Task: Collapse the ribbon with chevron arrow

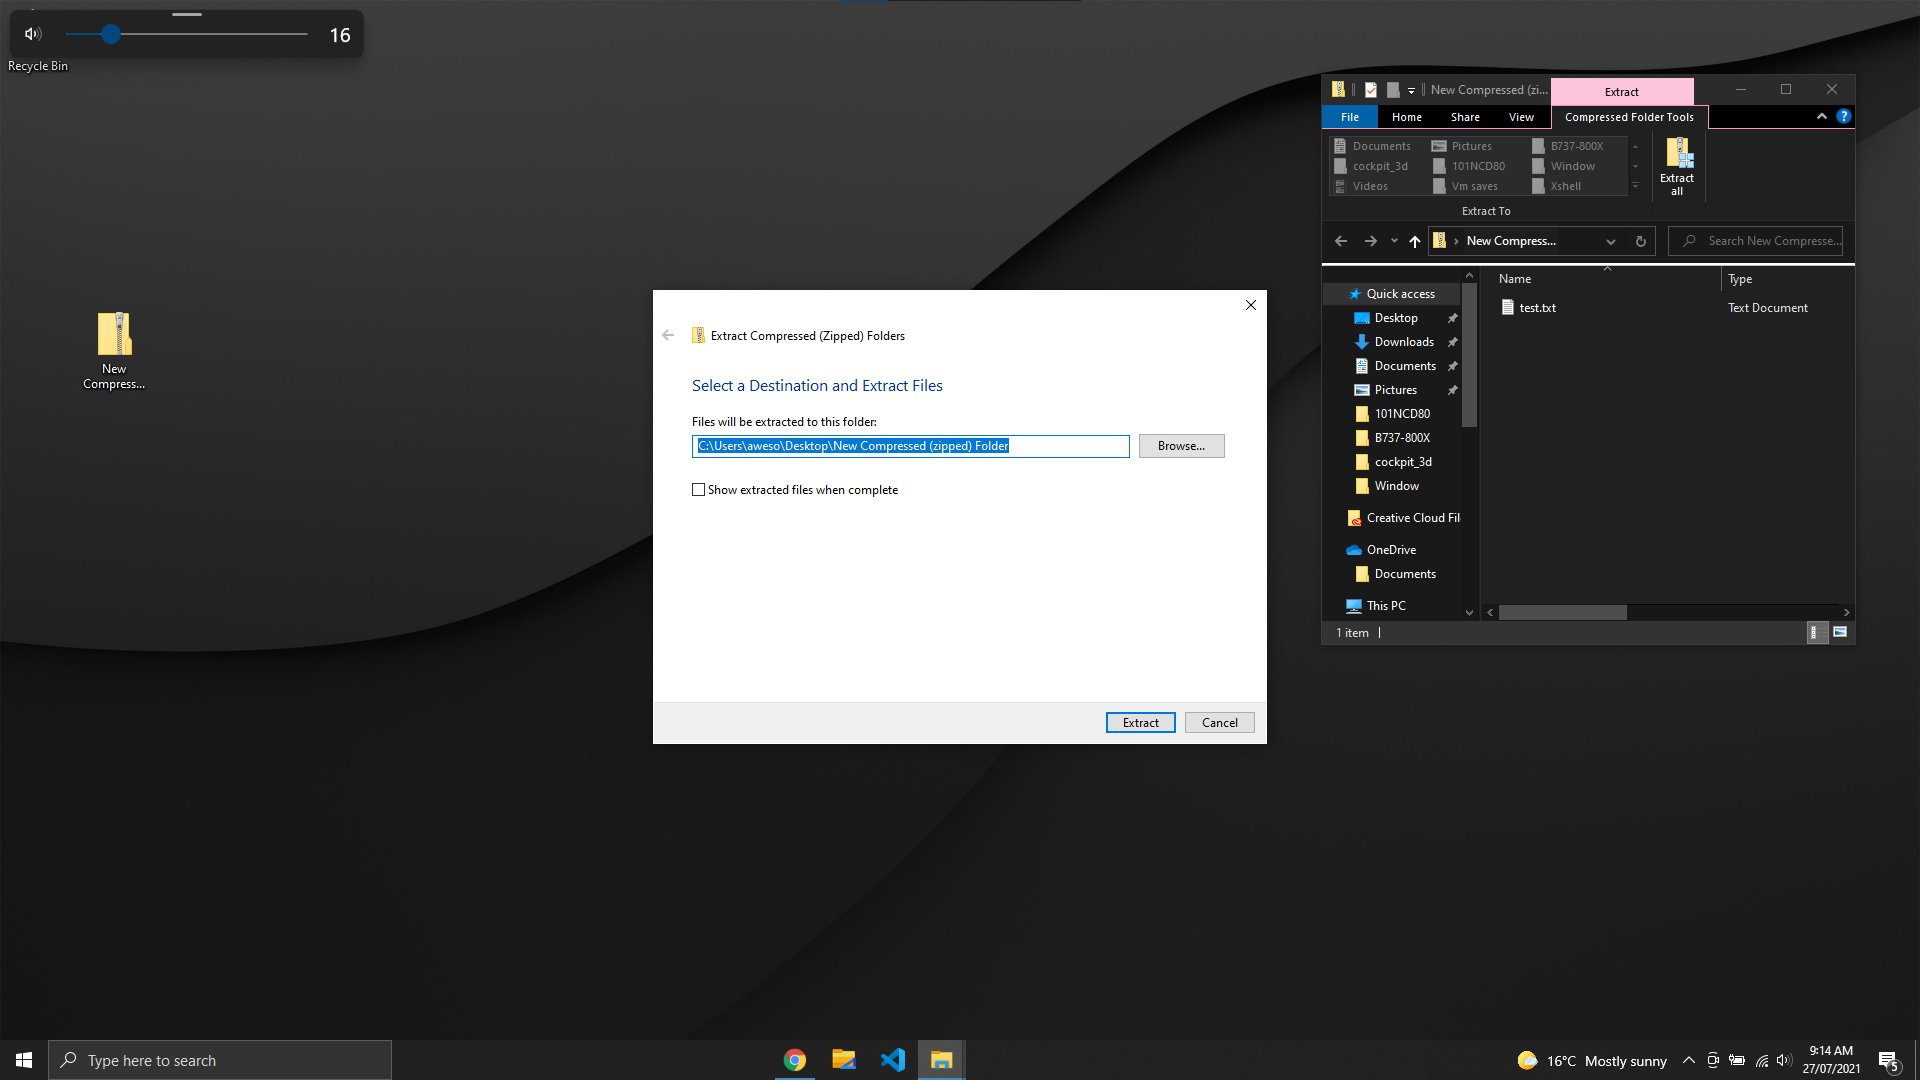Action: pyautogui.click(x=1822, y=117)
